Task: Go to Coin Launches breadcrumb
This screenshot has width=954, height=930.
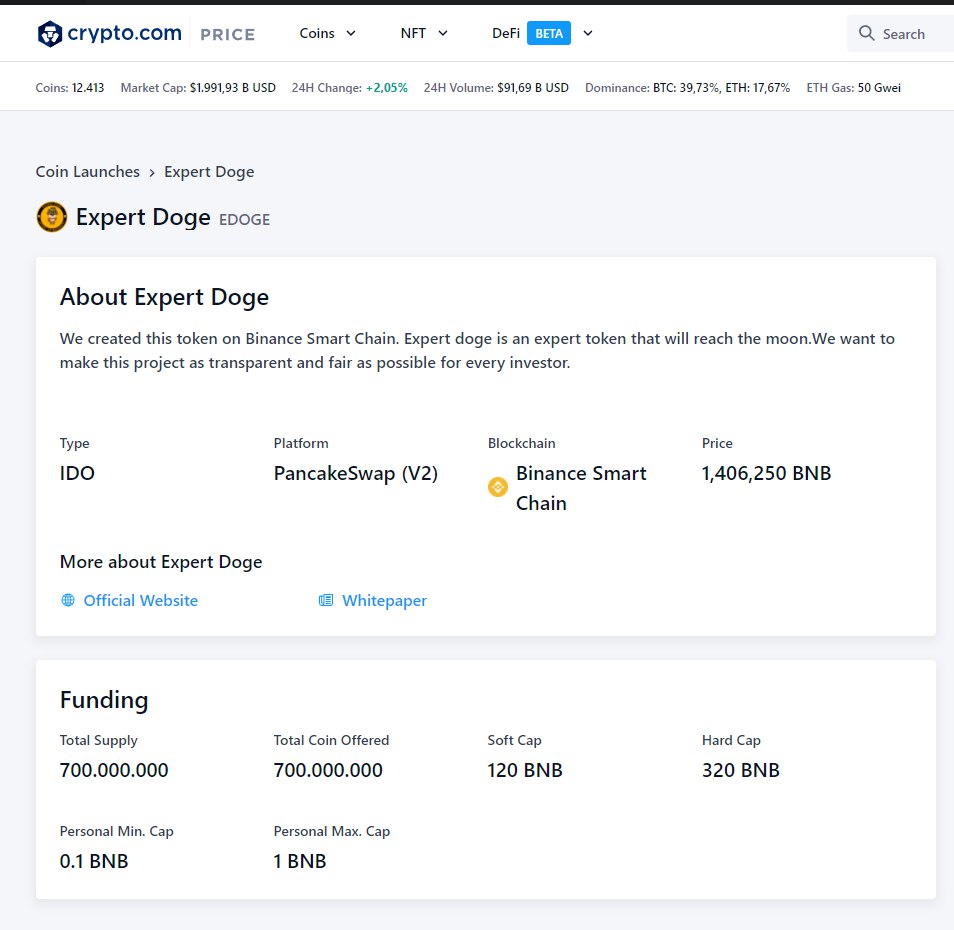Action: tap(88, 172)
